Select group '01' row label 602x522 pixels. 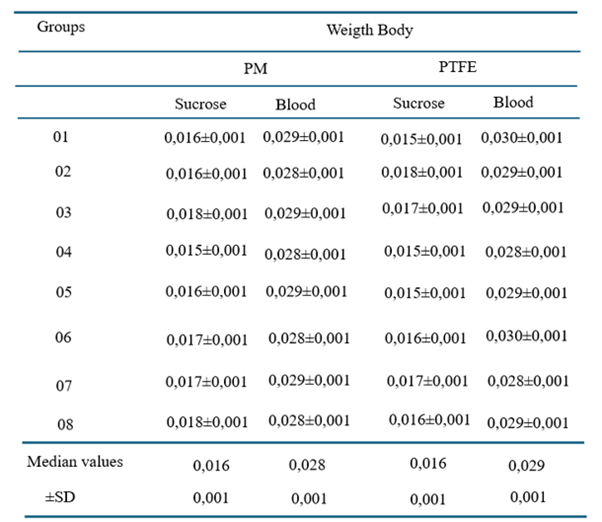tap(61, 136)
